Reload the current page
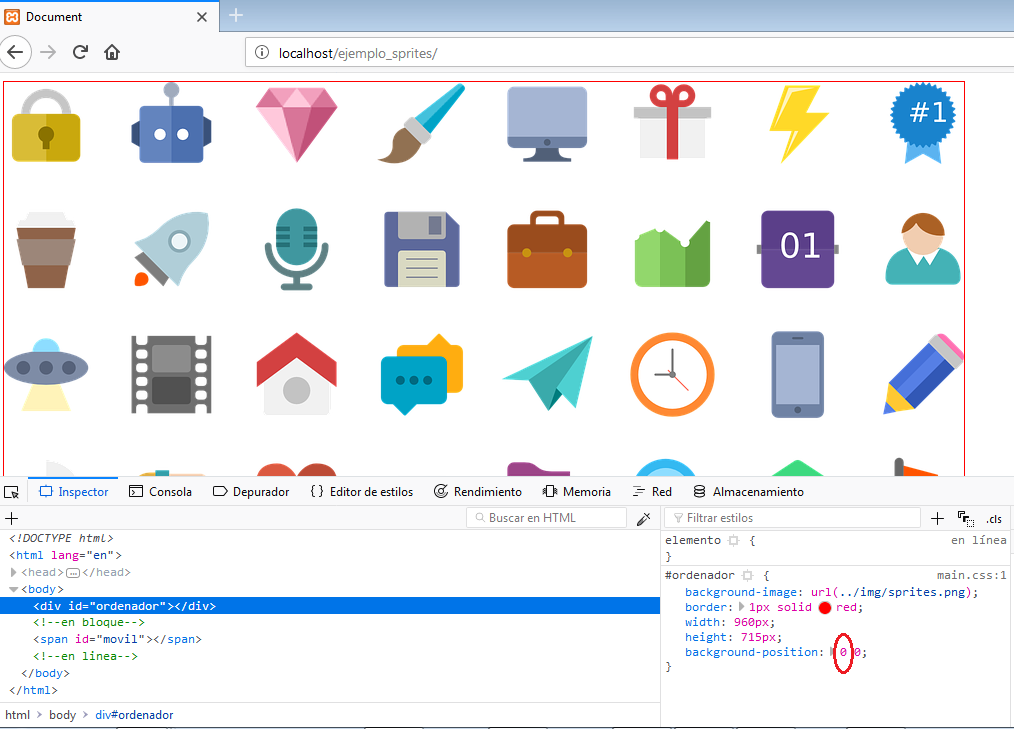1014x729 pixels. [80, 52]
